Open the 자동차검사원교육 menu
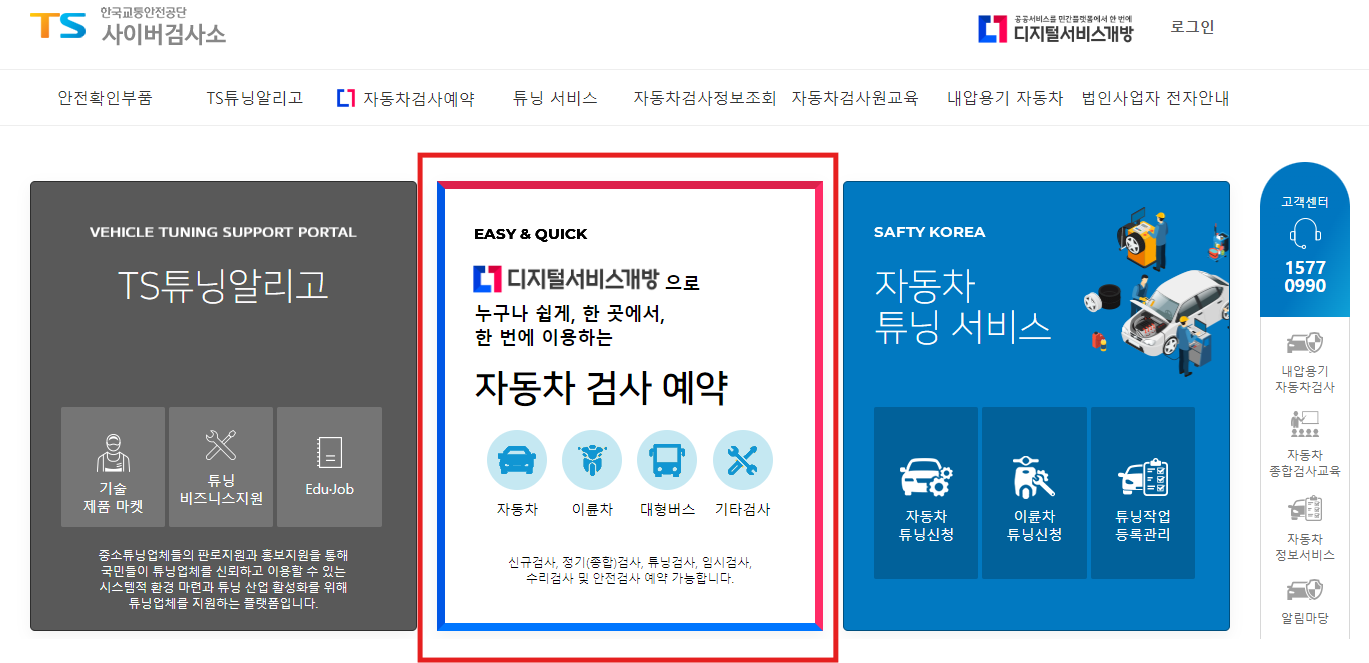Screen dimensions: 1369x663 [854, 98]
